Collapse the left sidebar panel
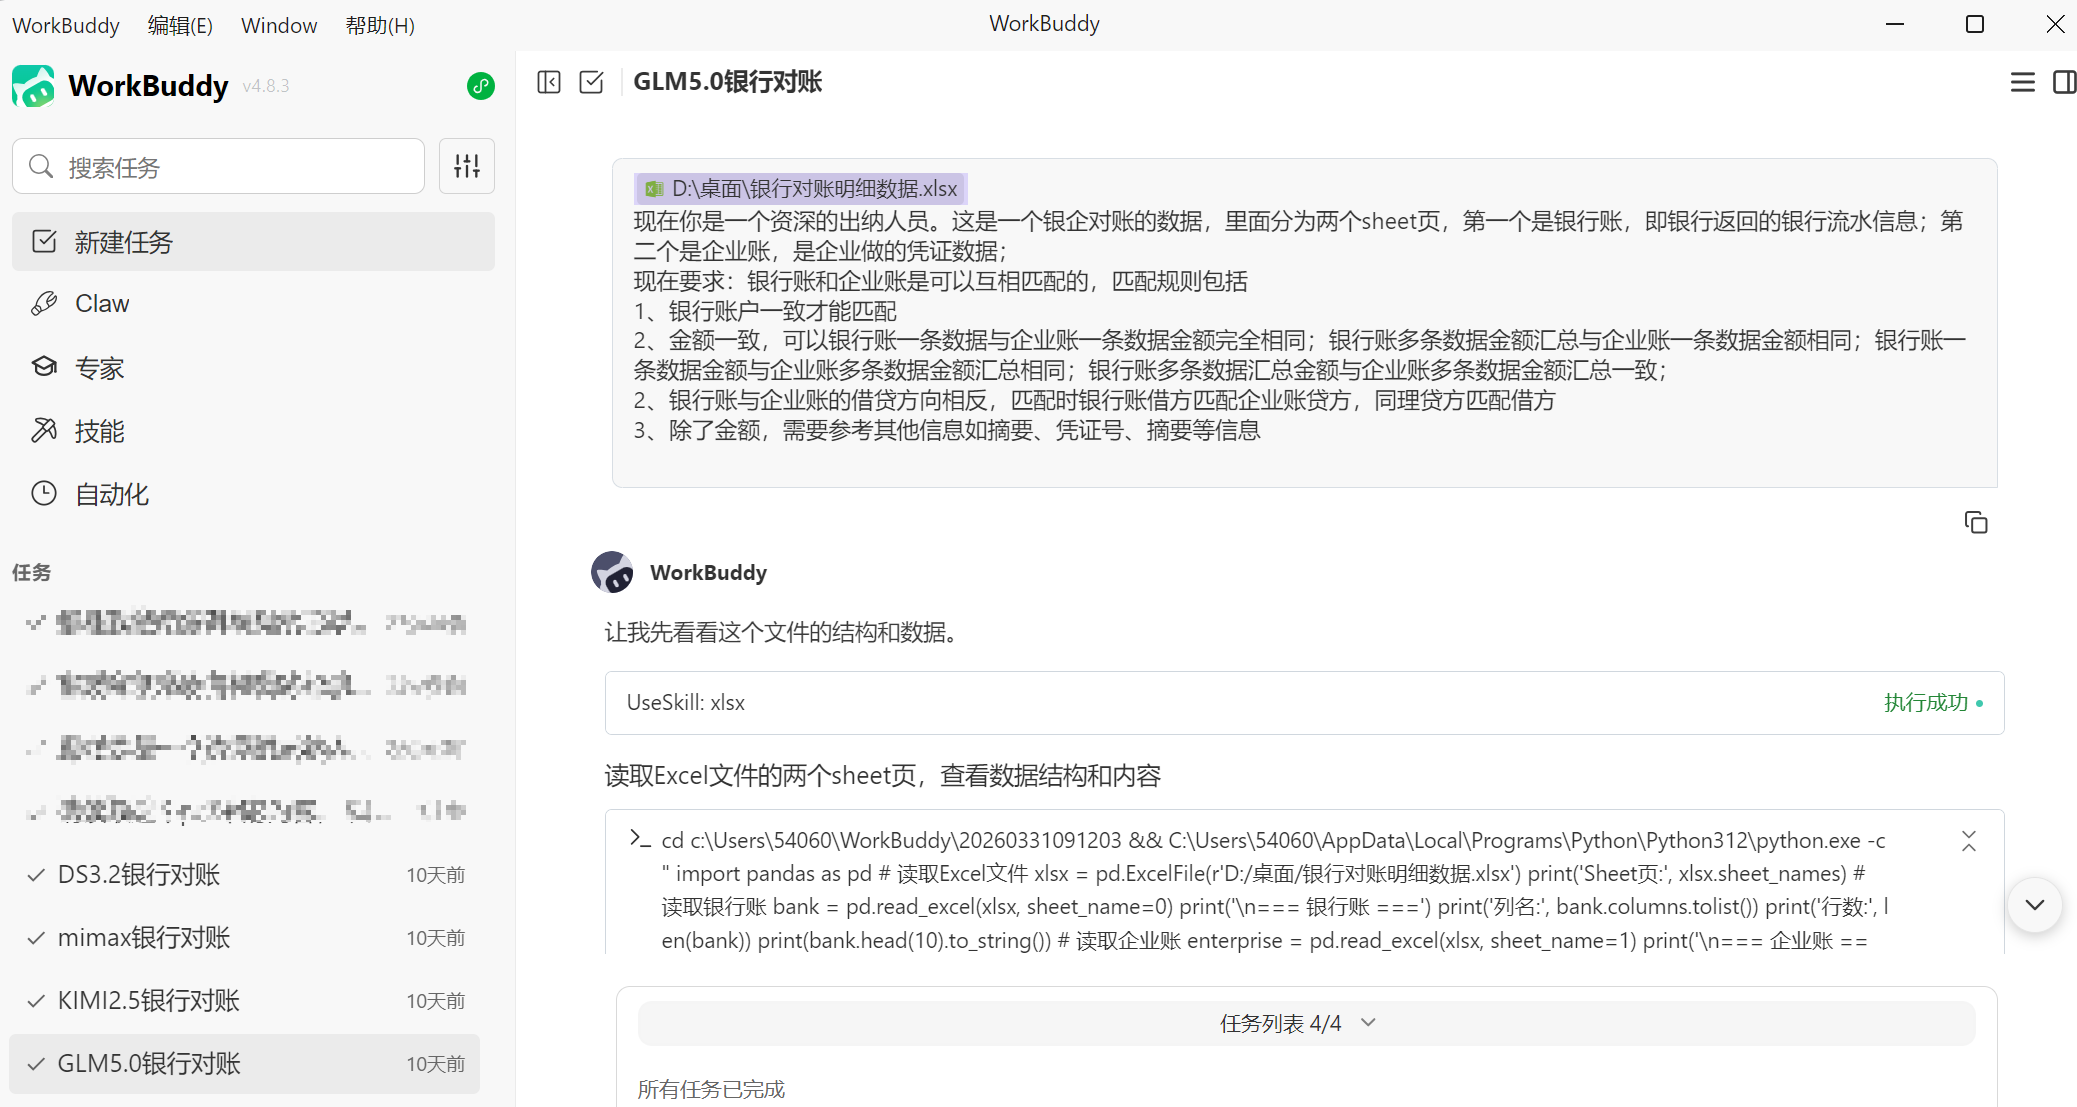2077x1107 pixels. point(549,82)
